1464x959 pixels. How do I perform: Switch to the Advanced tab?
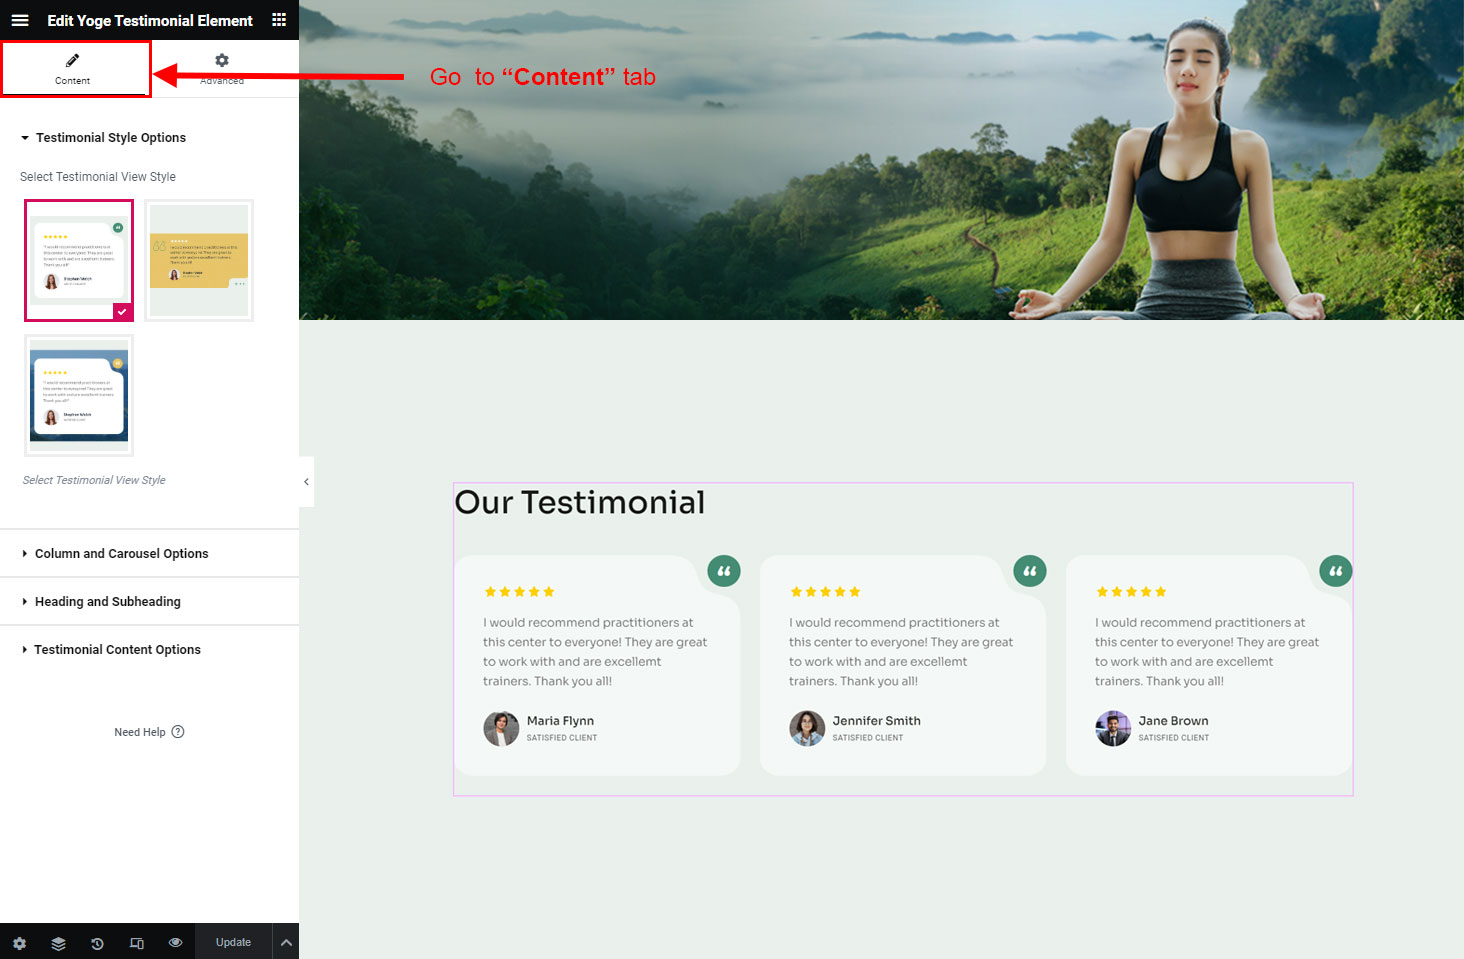[222, 68]
